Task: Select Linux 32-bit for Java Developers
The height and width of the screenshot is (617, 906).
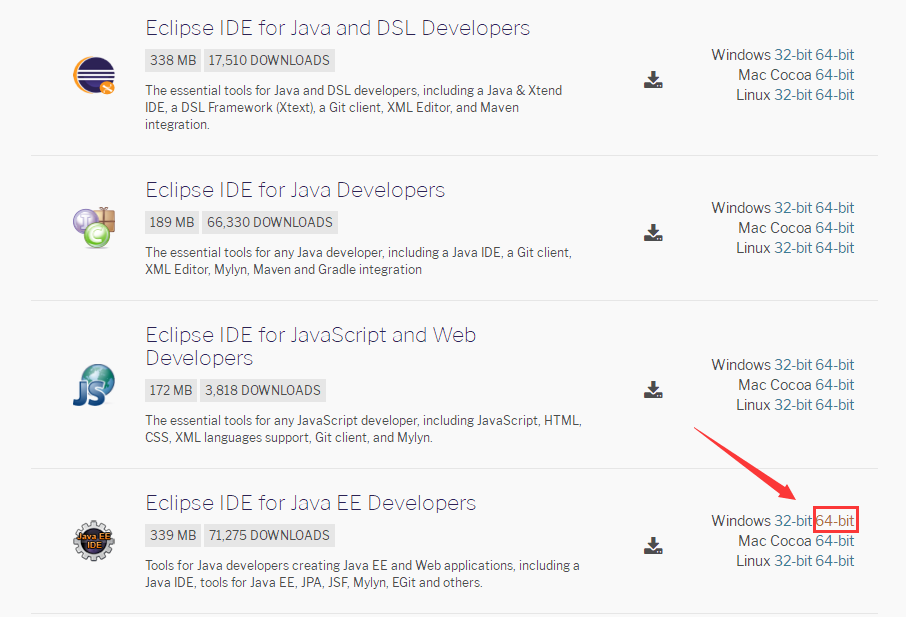Action: point(793,248)
